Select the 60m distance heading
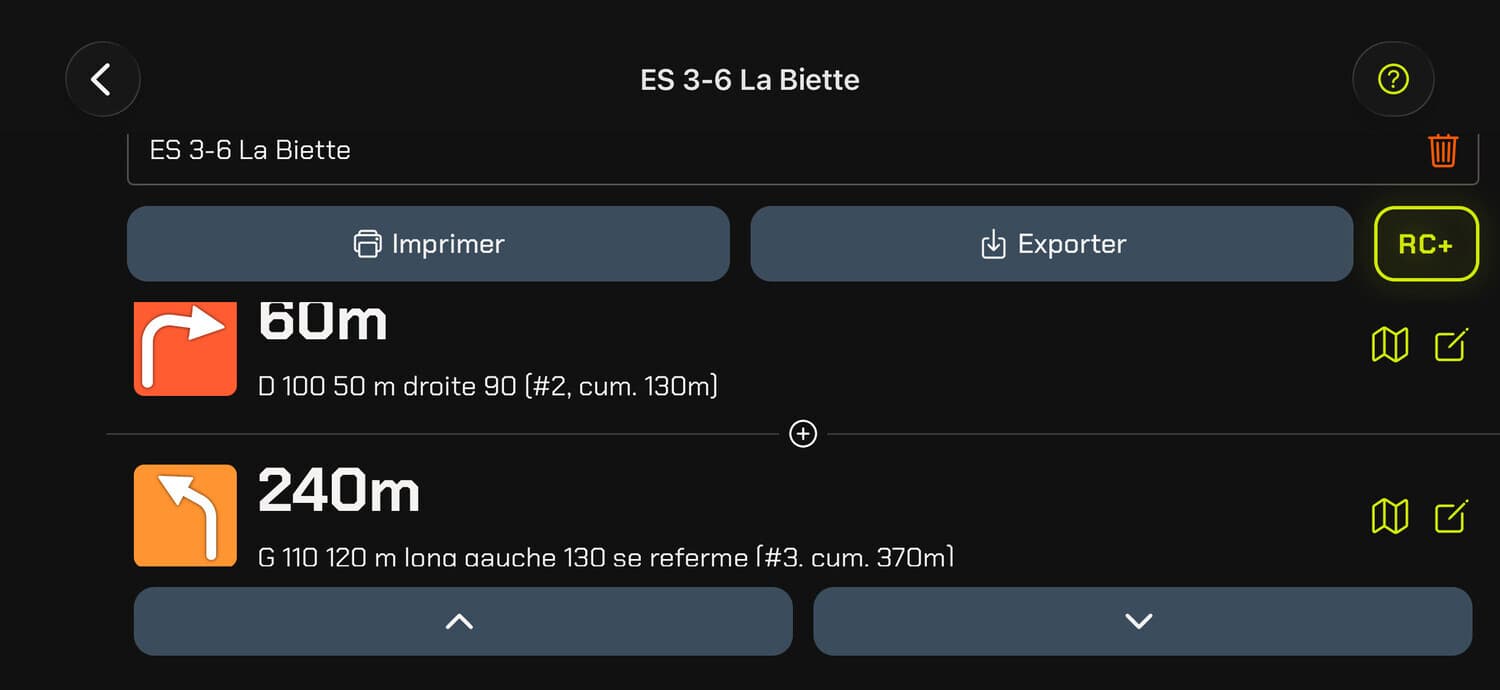1500x690 pixels. tap(323, 320)
